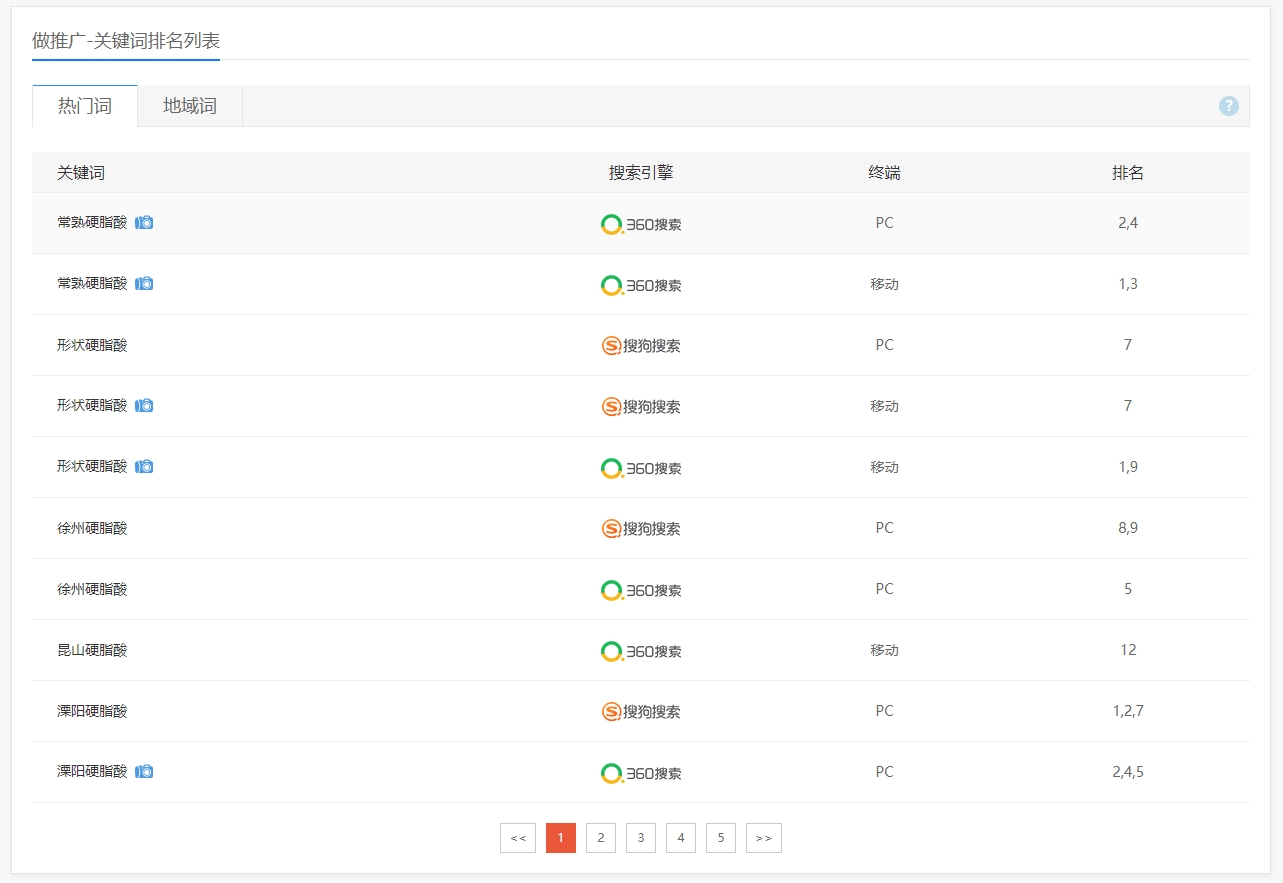The image size is (1283, 883).
Task: Click camera icon in 常熟硬脂酸 移动 row
Action: click(144, 284)
